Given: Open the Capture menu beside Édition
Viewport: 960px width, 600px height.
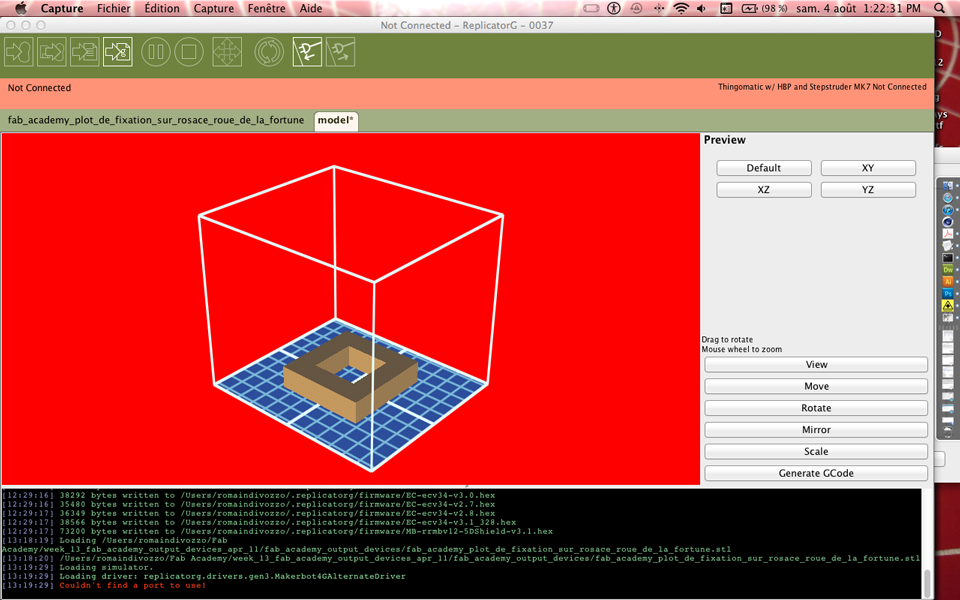Looking at the screenshot, I should point(214,9).
